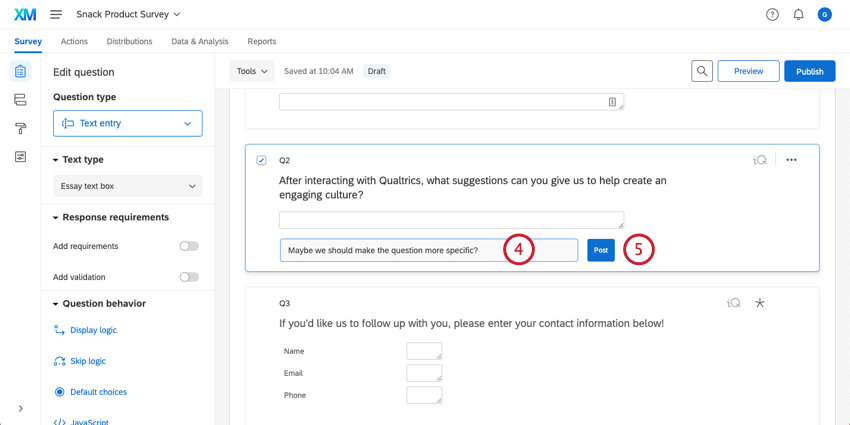Open the Data & Analysis tab
Screen dimensions: 850x425
pyautogui.click(x=200, y=42)
